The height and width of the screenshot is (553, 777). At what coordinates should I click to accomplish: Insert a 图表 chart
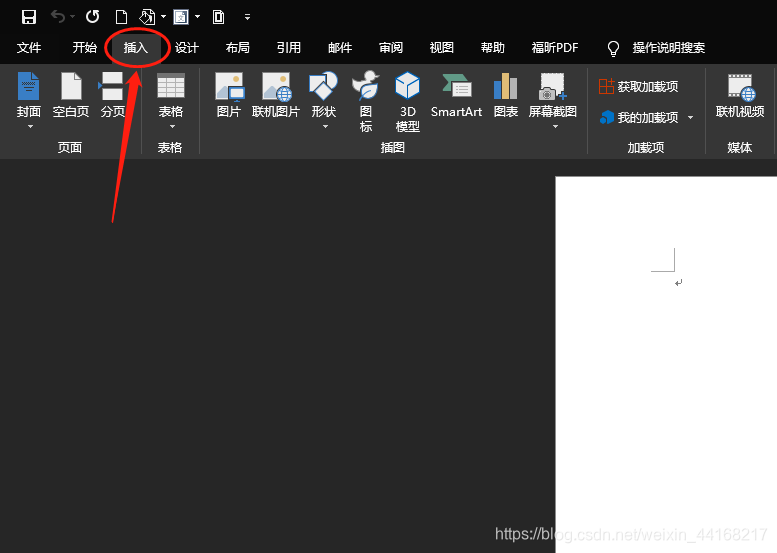point(505,94)
